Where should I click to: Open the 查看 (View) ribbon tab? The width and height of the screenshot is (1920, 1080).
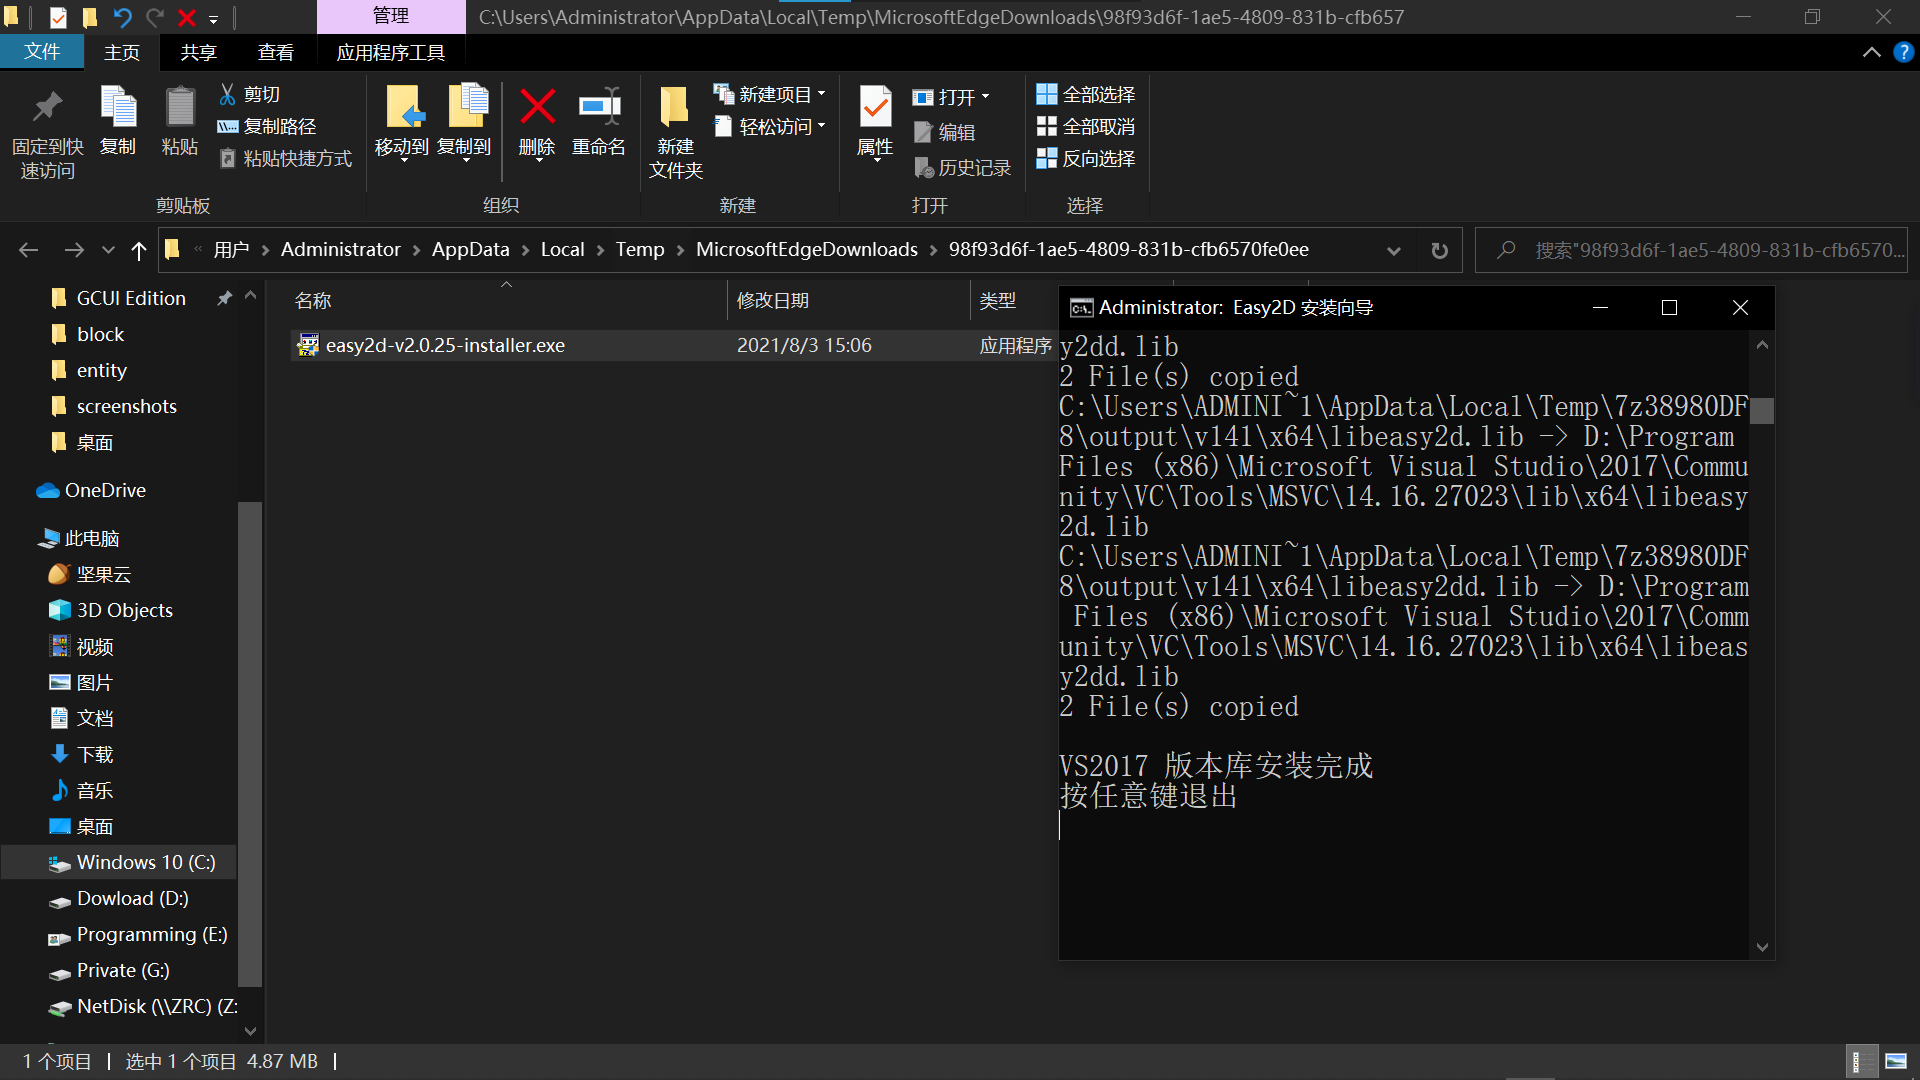coord(277,51)
